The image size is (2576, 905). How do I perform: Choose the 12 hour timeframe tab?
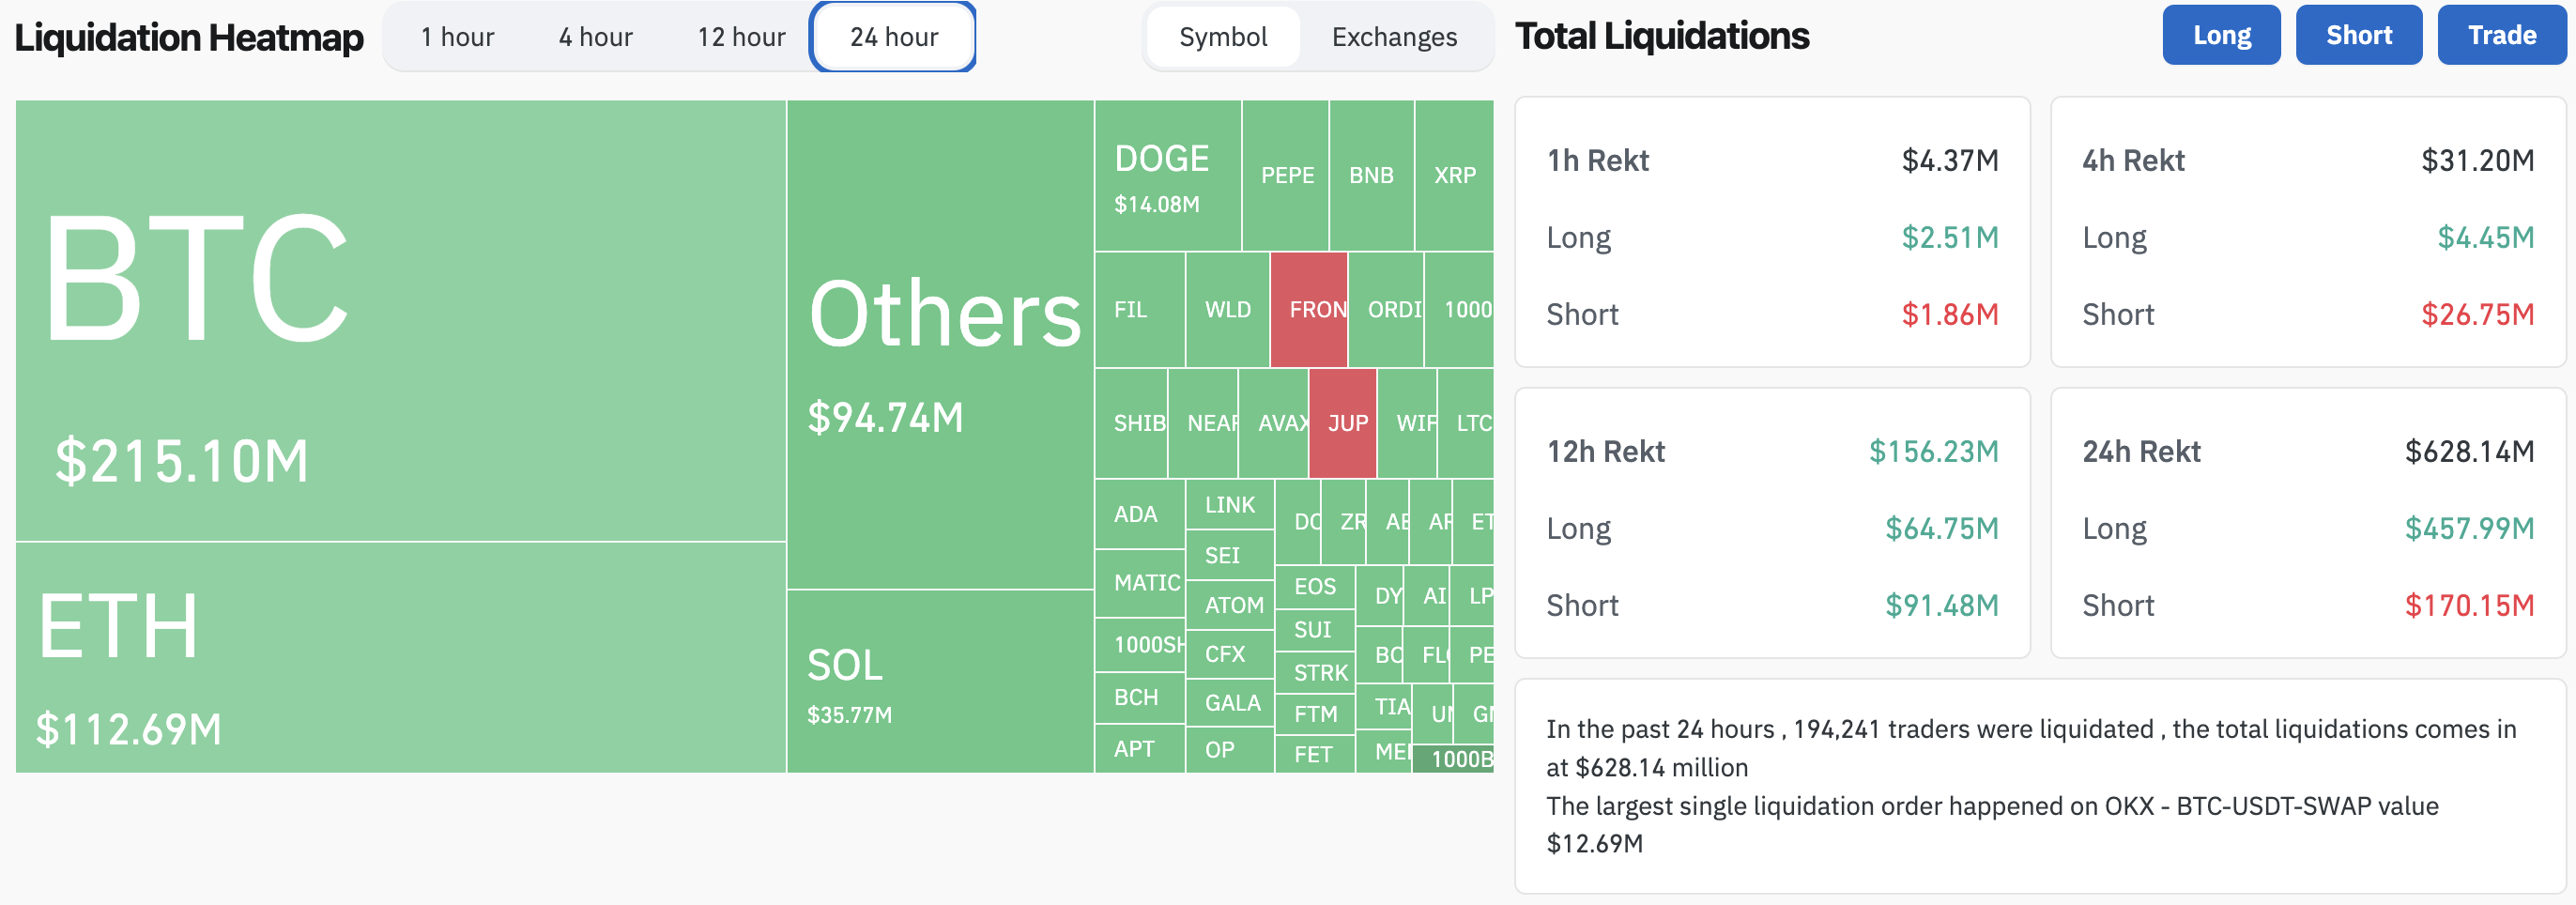point(741,37)
